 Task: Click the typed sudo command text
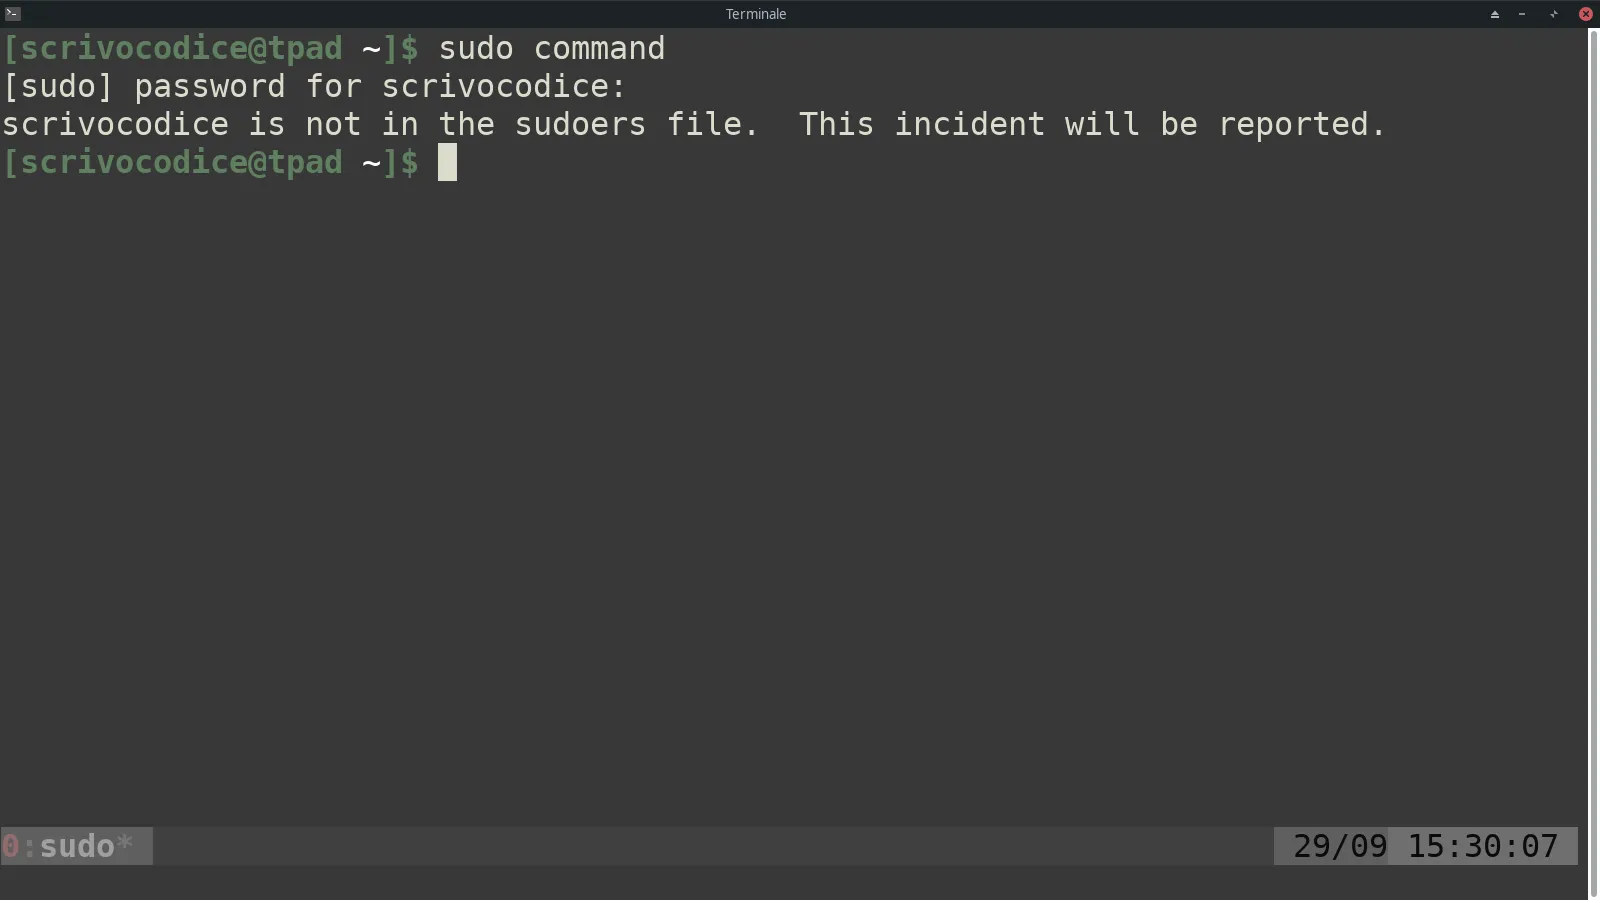[552, 48]
